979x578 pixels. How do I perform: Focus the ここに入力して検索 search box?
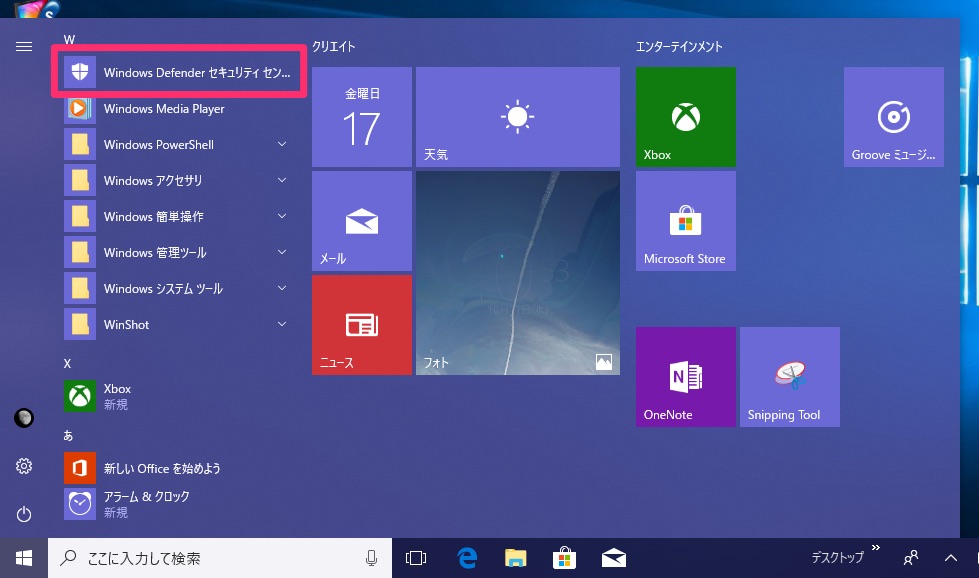click(220, 558)
